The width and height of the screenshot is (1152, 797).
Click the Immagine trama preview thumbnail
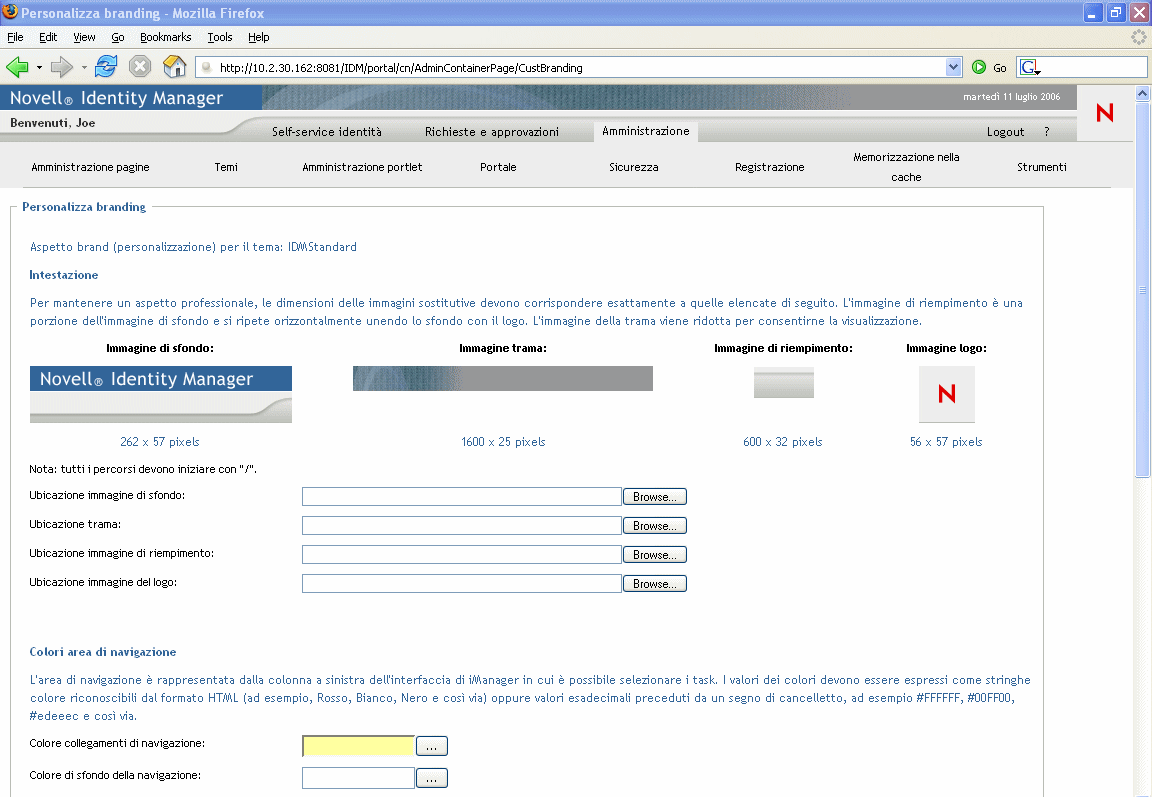click(x=503, y=378)
